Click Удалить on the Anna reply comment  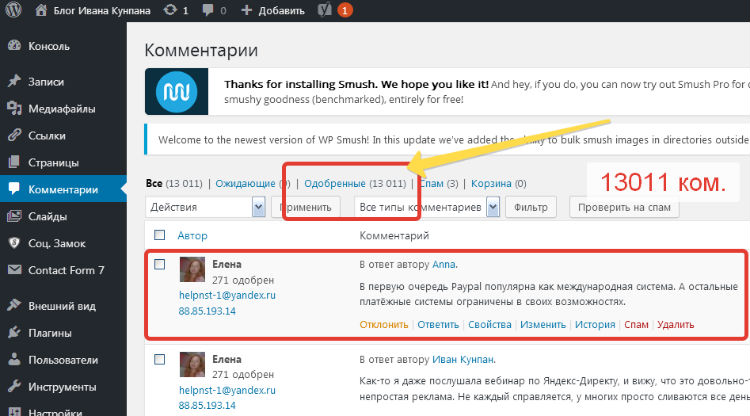tap(675, 324)
